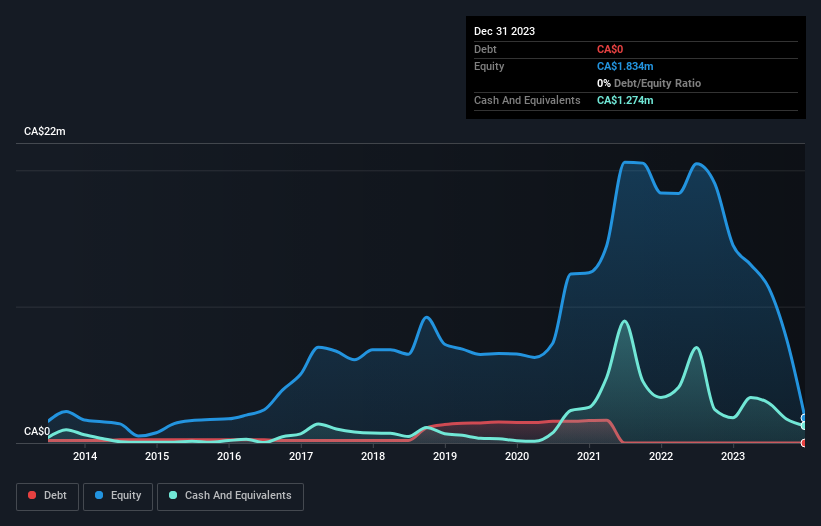Select the 2019 x-axis label

(445, 456)
